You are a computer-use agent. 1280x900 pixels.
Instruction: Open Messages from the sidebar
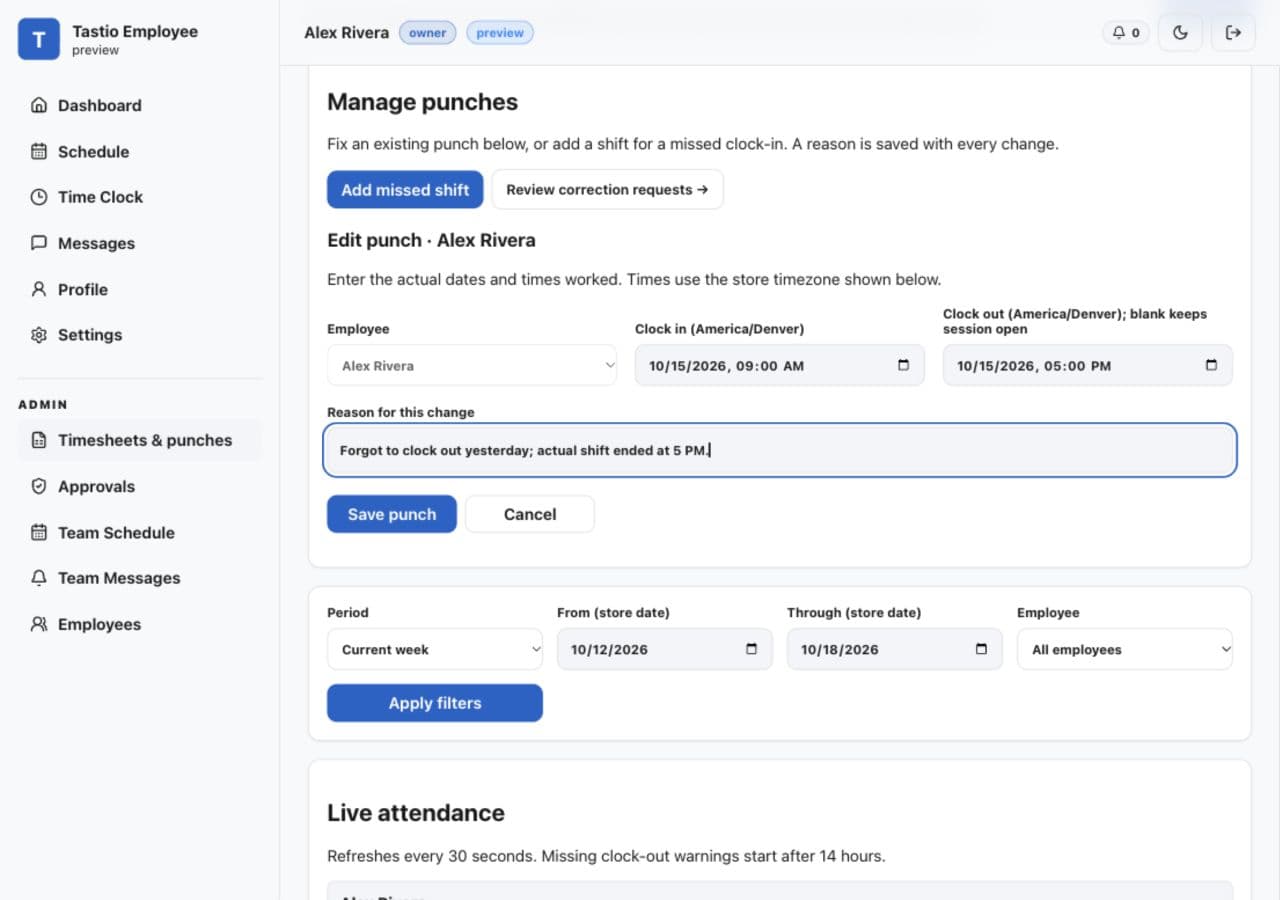point(140,243)
